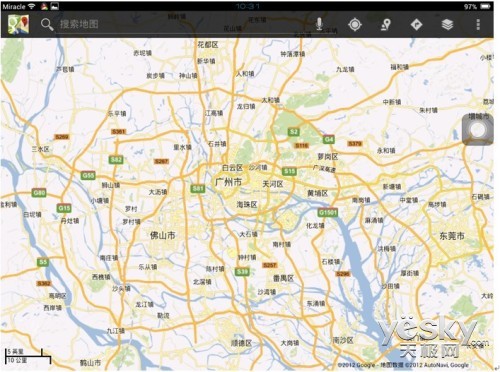Tap the Wi-Fi status icon
Image resolution: width=500 pixels, height=372 pixels.
pos(31,6)
